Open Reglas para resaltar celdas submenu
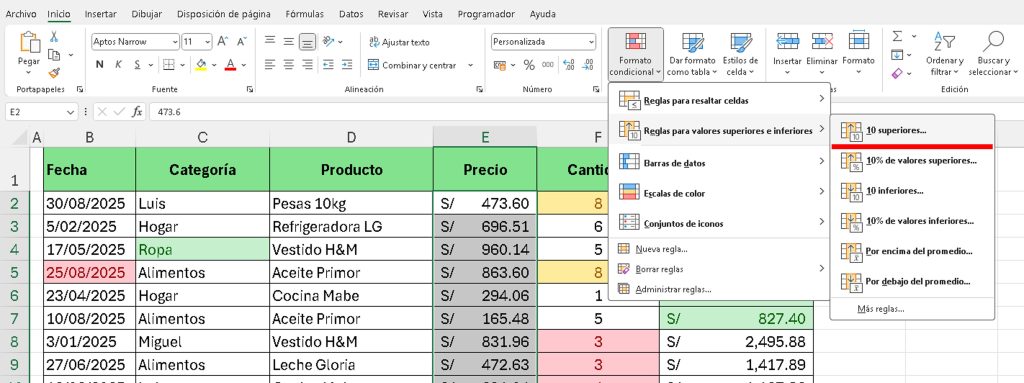Image resolution: width=1024 pixels, height=383 pixels. pyautogui.click(x=720, y=100)
